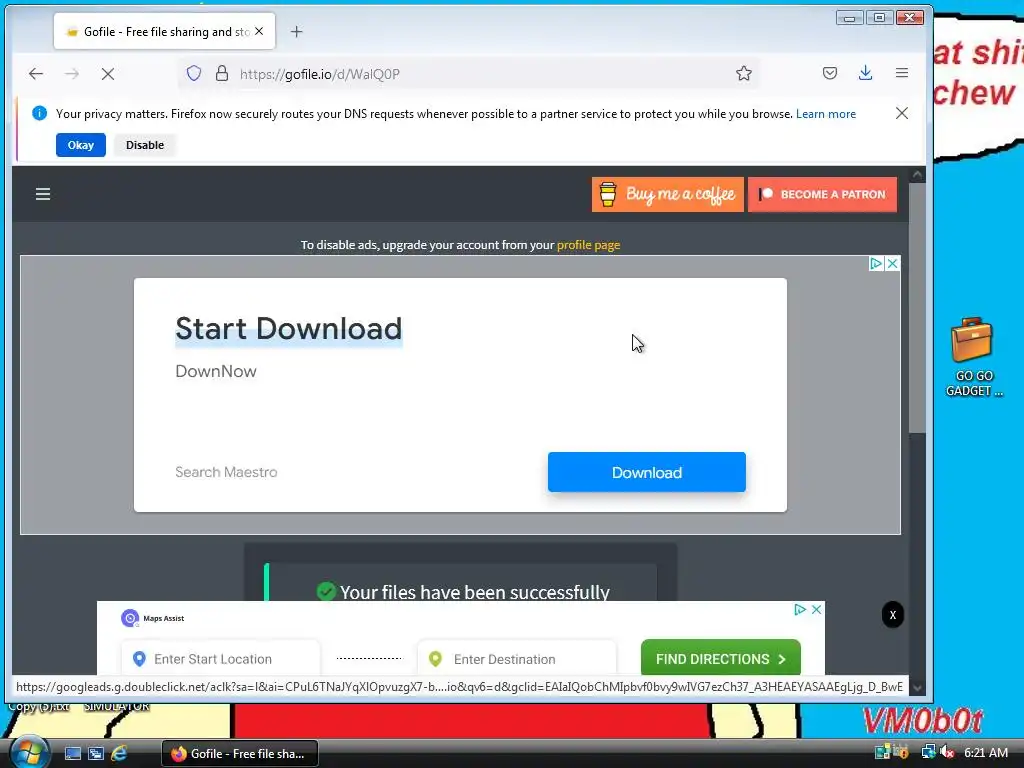This screenshot has width=1024, height=768.
Task: Click the Gofile Firefox taskbar button
Action: pos(240,753)
